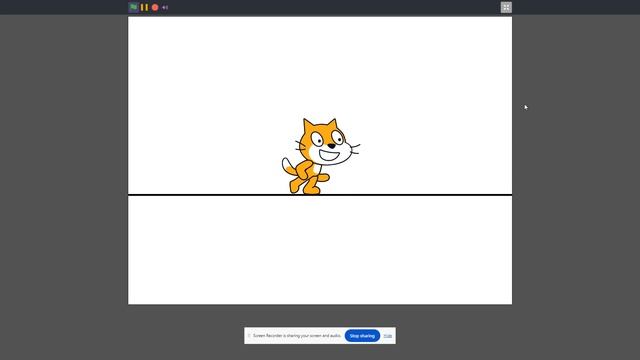Exit fullscreen via the top-right grid icon
Image resolution: width=640 pixels, height=360 pixels.
click(506, 7)
